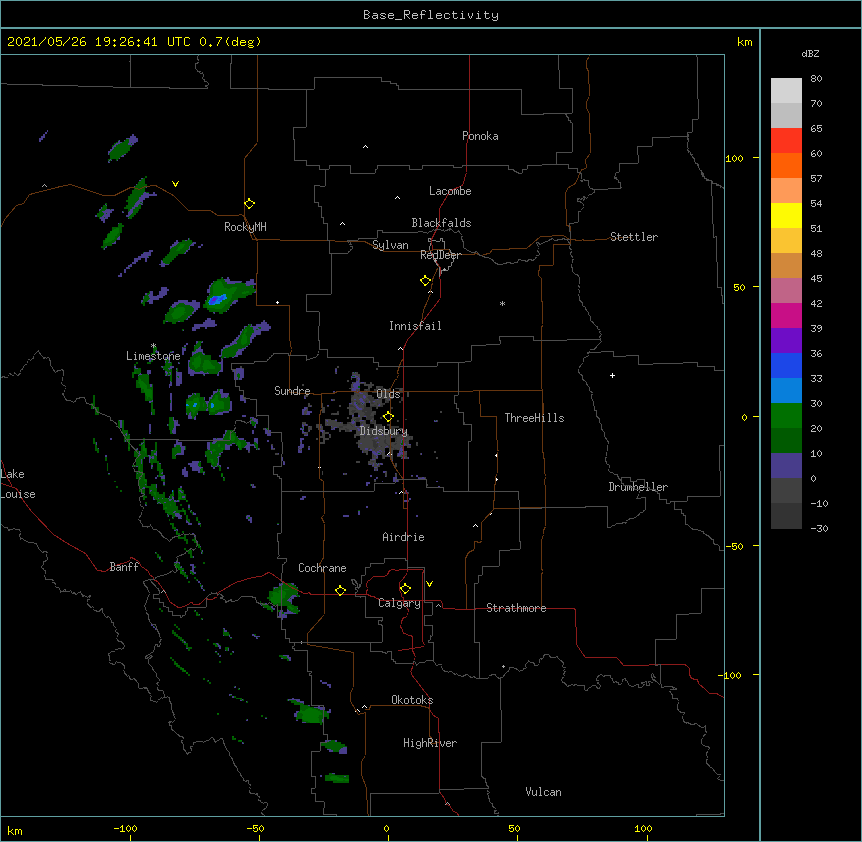Click the Lake Louise label
This screenshot has height=842, width=862.
point(18,484)
